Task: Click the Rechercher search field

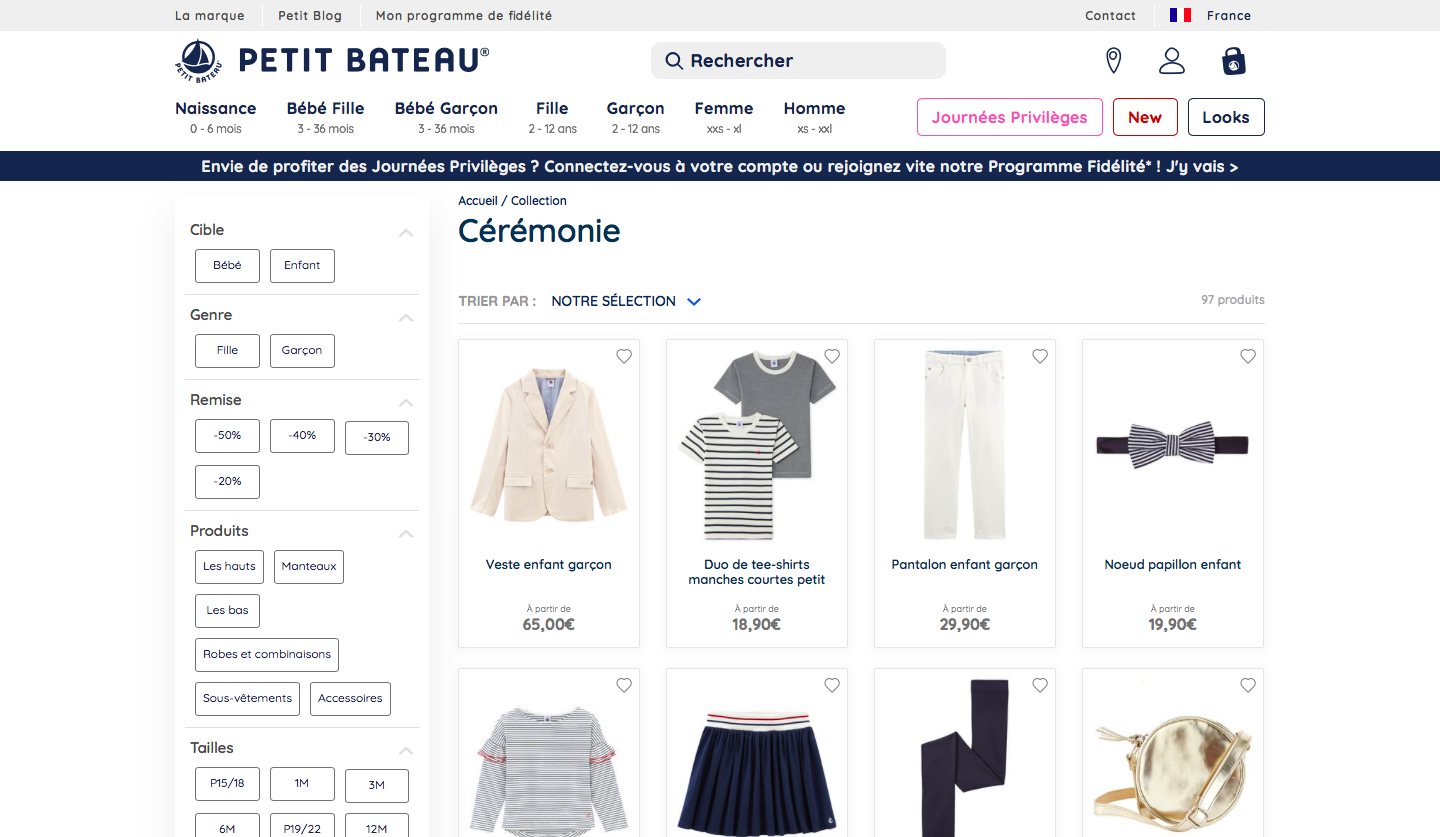Action: pyautogui.click(x=798, y=61)
